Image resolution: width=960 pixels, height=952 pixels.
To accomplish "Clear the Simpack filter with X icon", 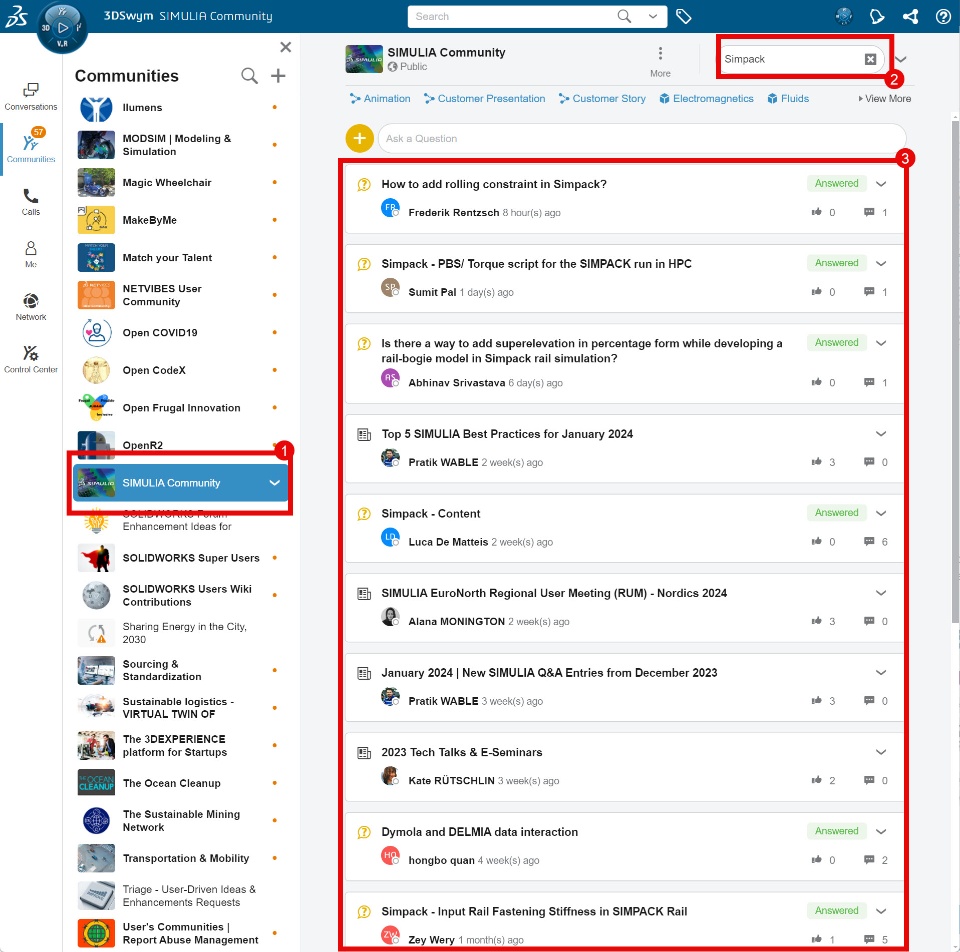I will (870, 59).
